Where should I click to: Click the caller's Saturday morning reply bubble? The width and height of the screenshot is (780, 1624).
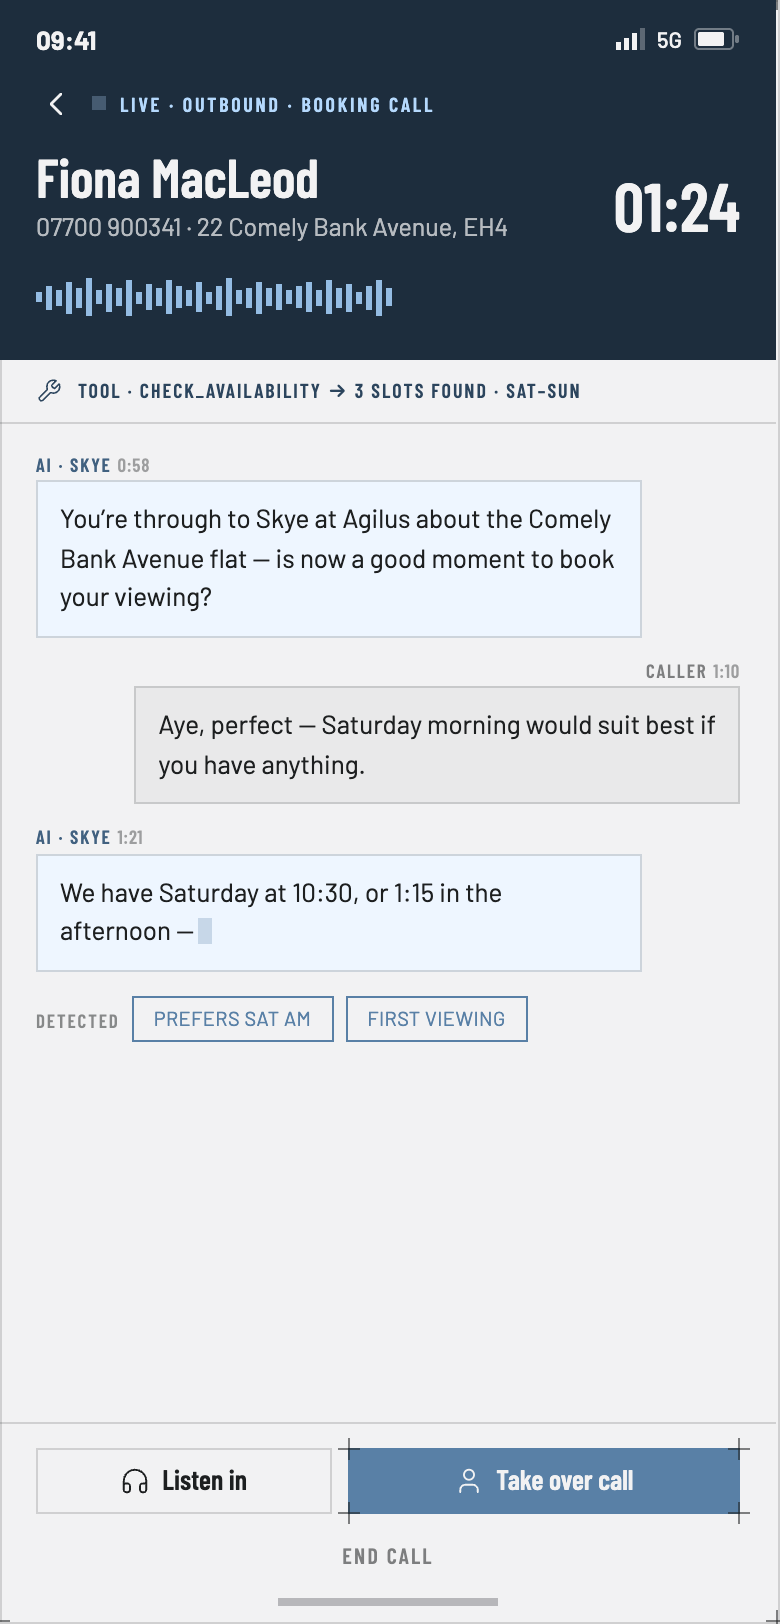point(437,745)
